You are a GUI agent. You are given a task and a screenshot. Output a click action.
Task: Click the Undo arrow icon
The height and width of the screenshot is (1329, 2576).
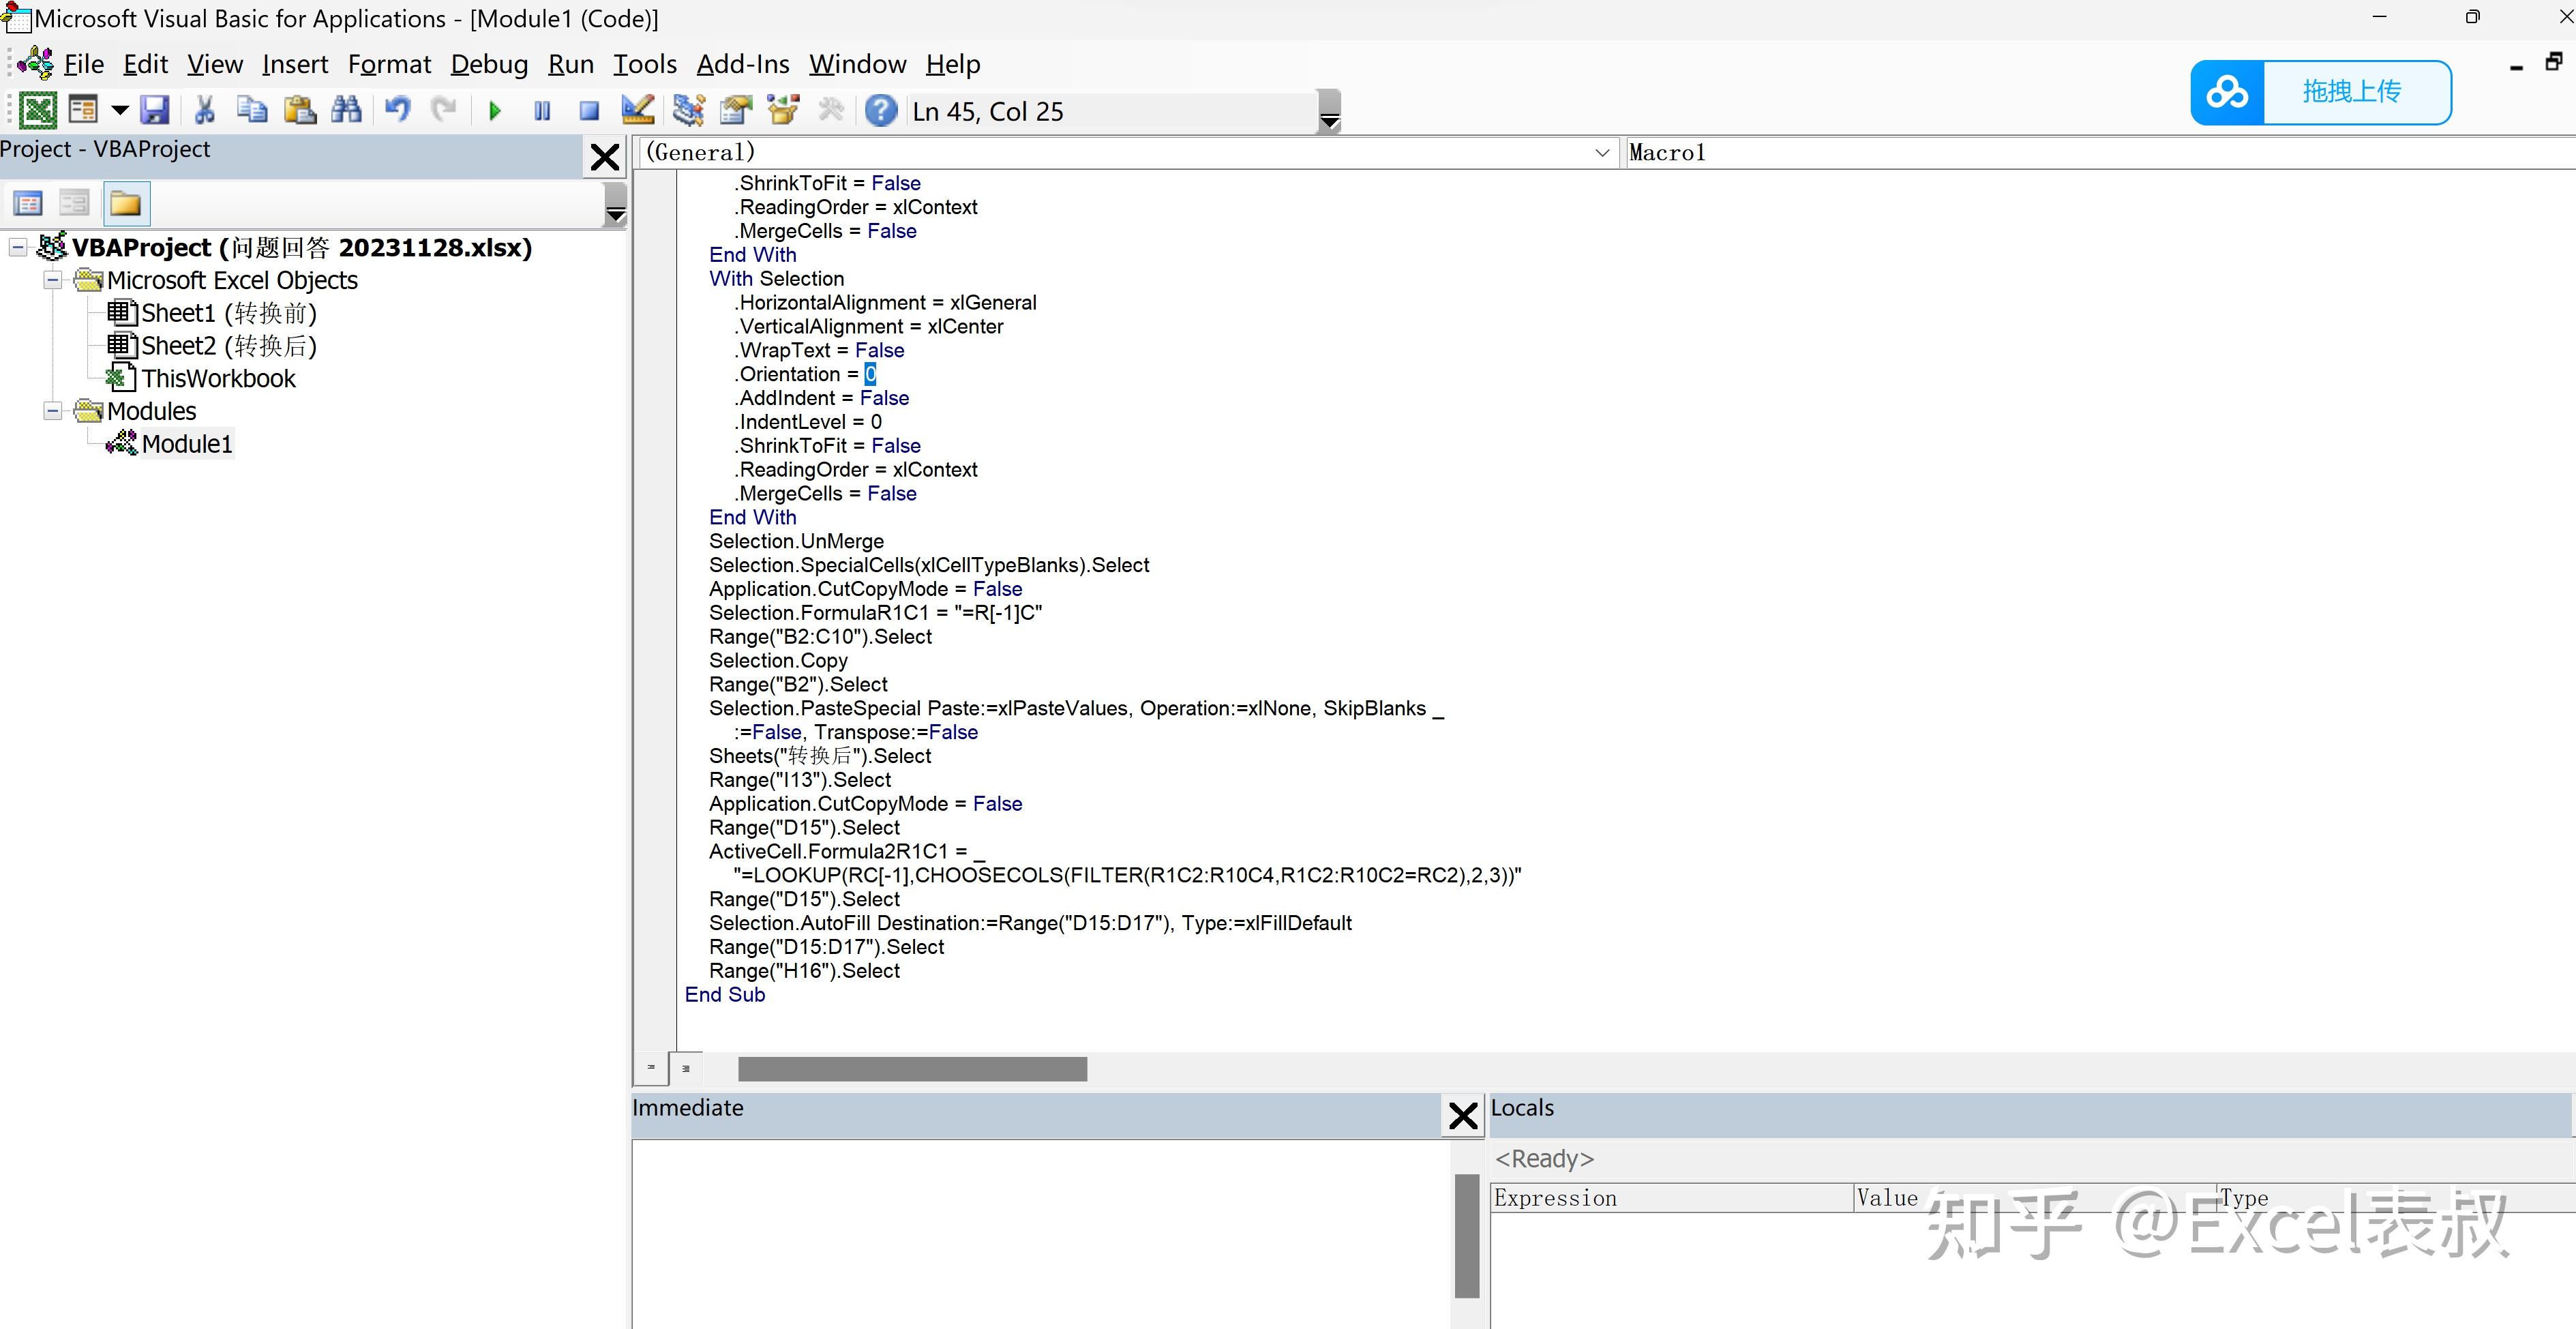coord(397,110)
